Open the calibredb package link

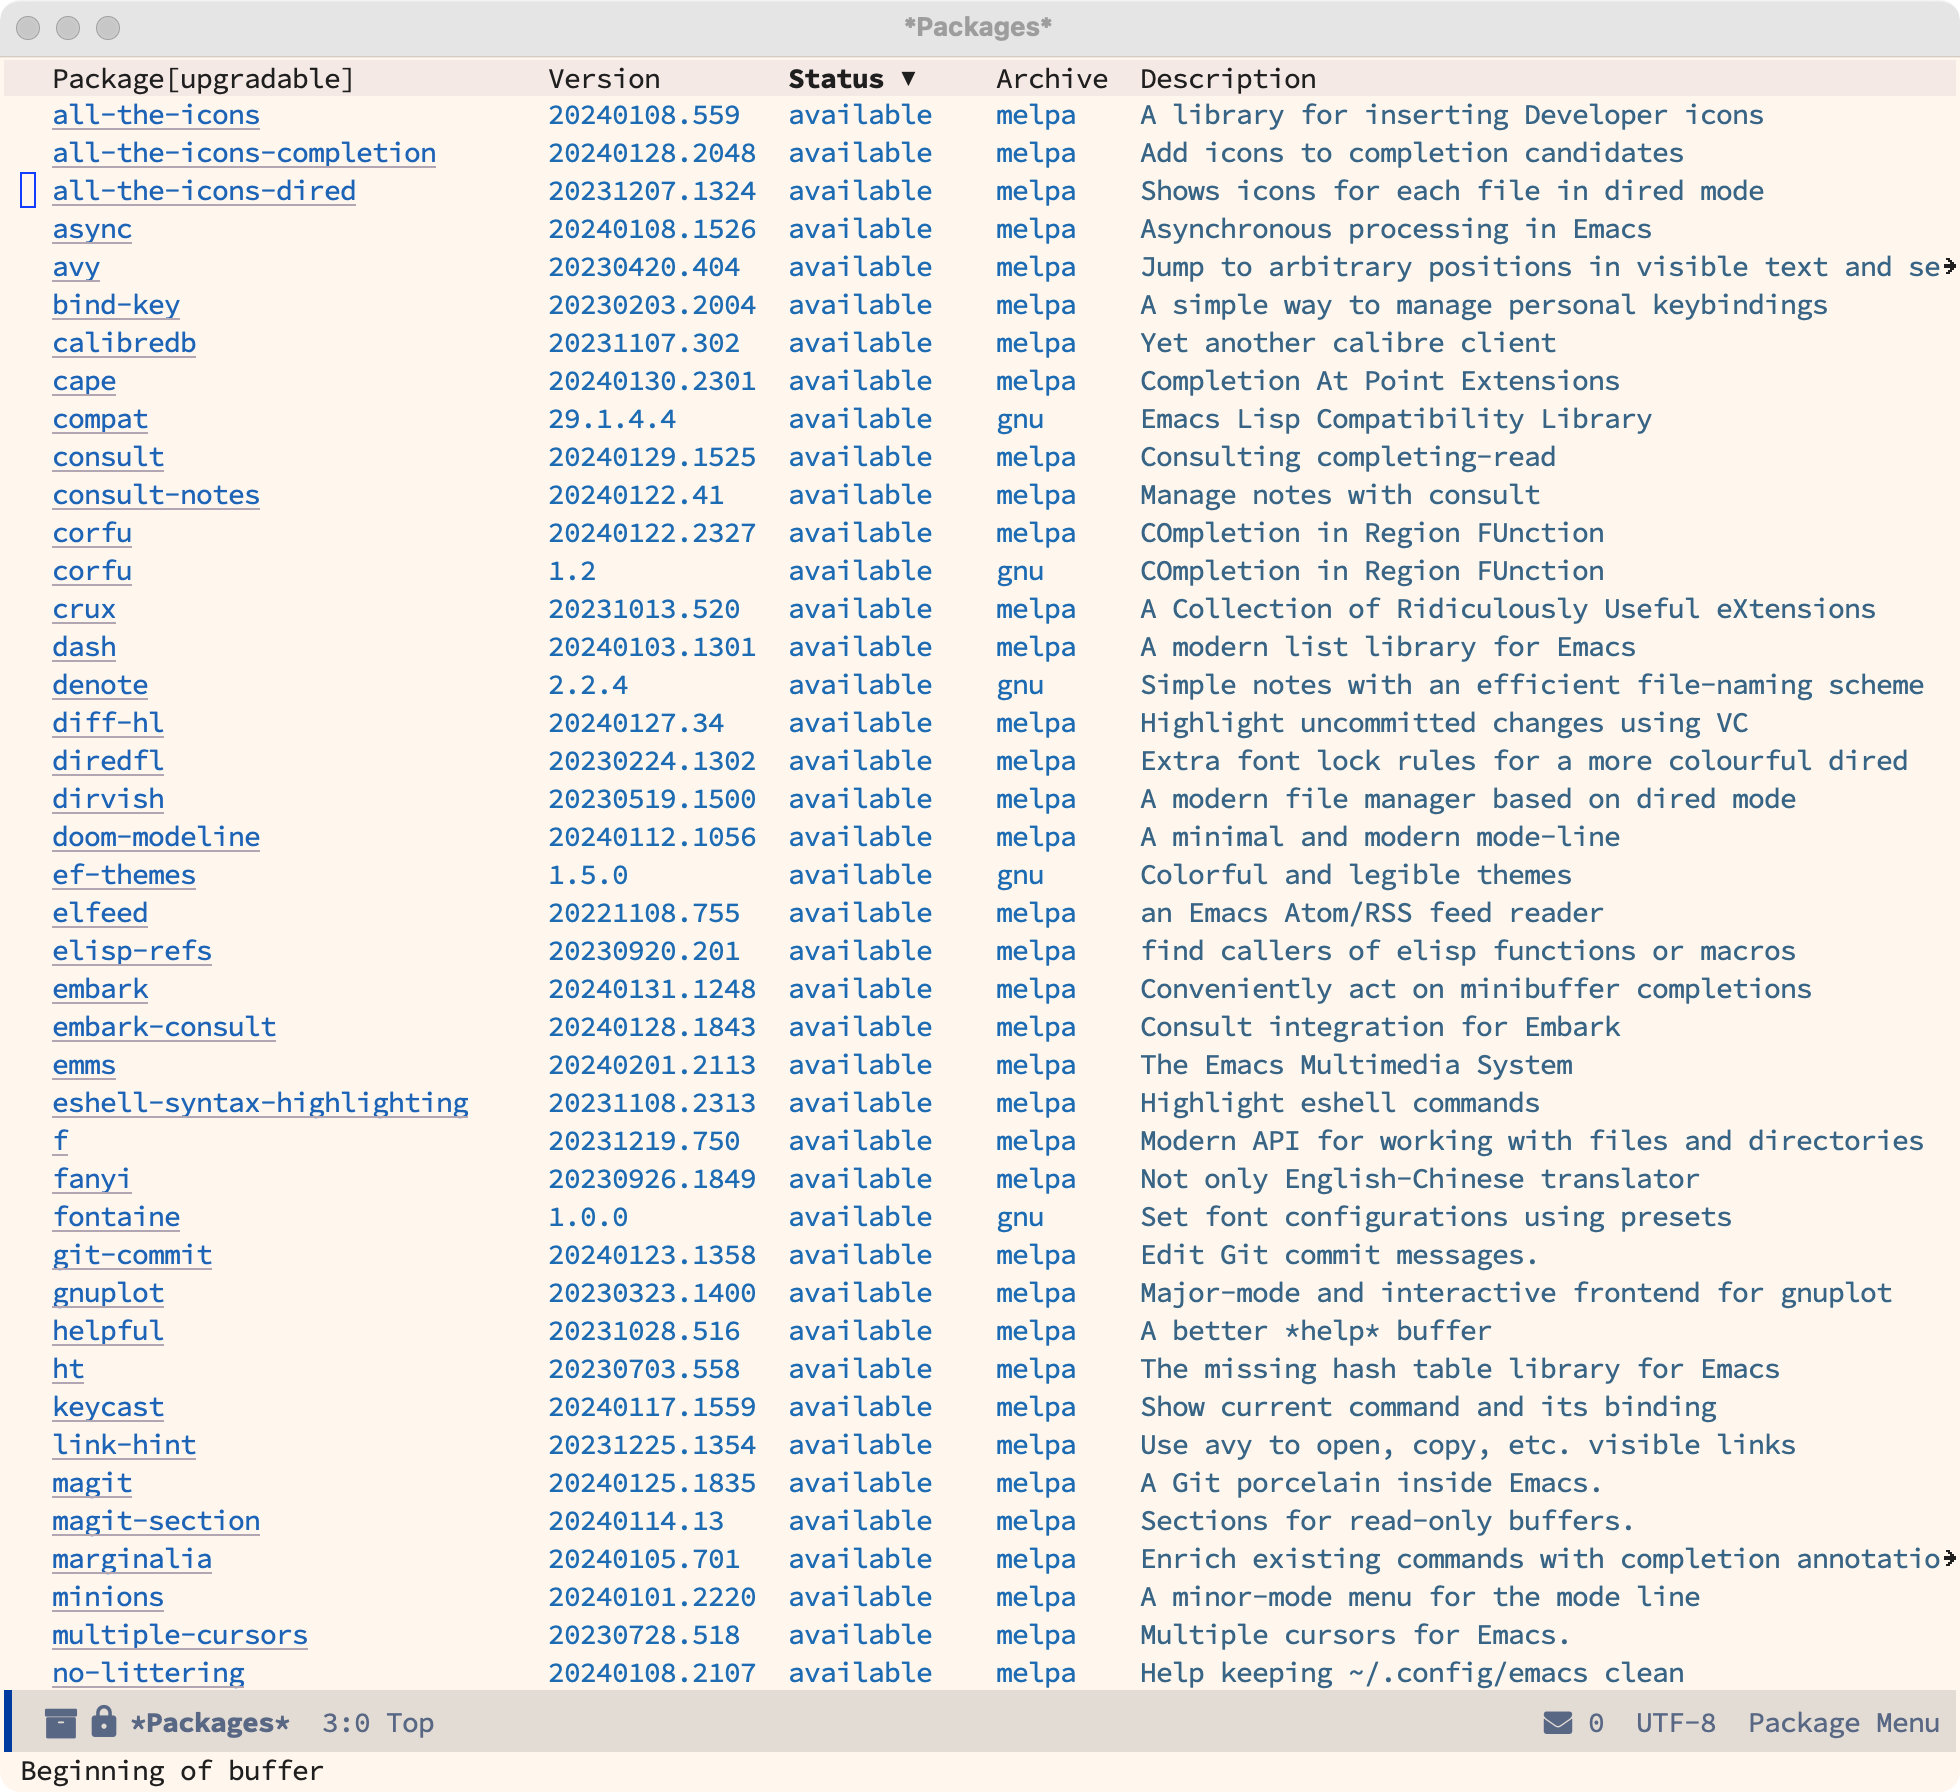click(124, 343)
